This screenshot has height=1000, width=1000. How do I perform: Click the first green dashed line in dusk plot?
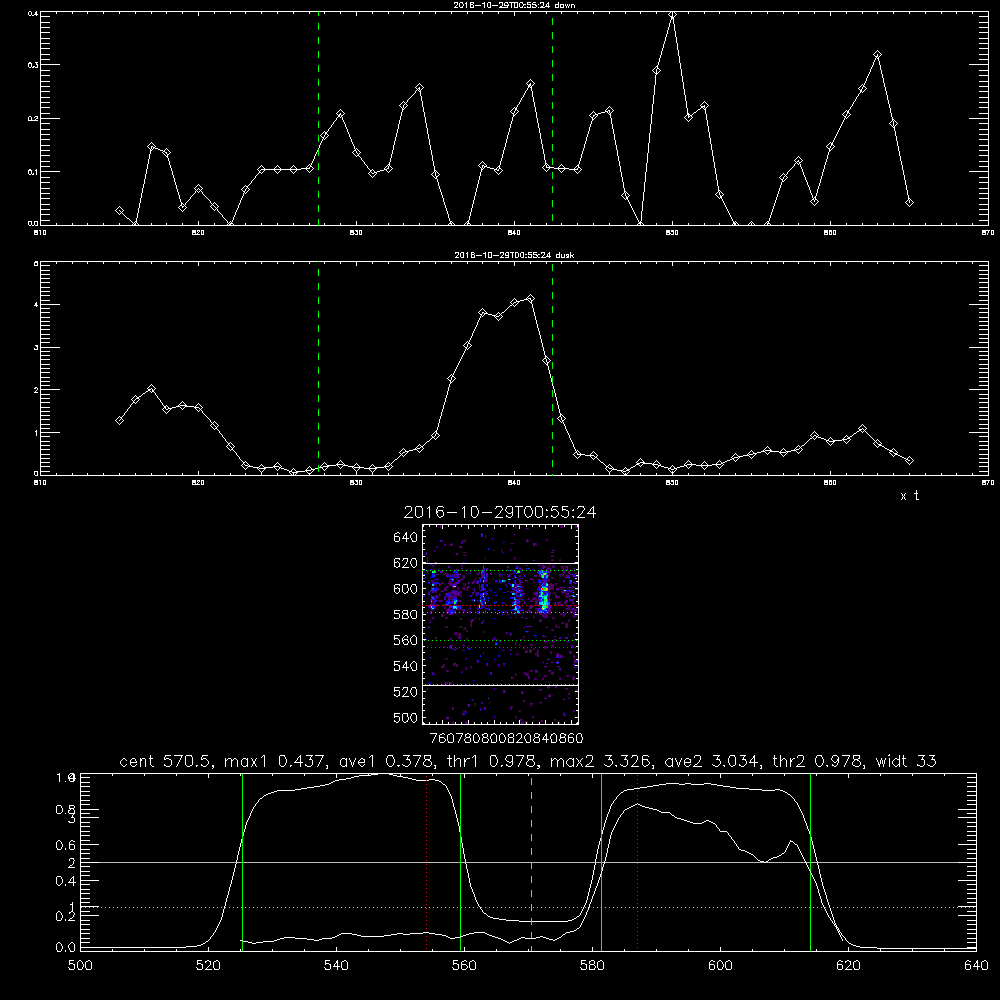click(x=318, y=368)
